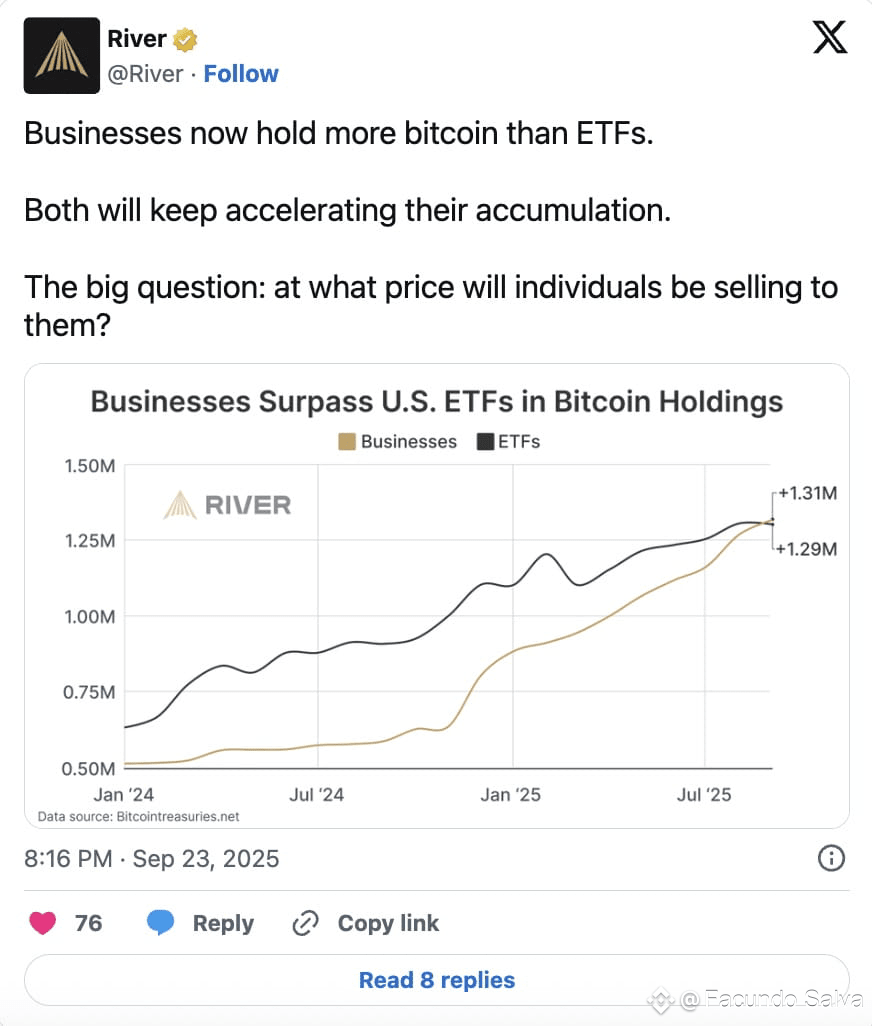872x1026 pixels.
Task: Open the X logo in the top corner
Action: [829, 37]
